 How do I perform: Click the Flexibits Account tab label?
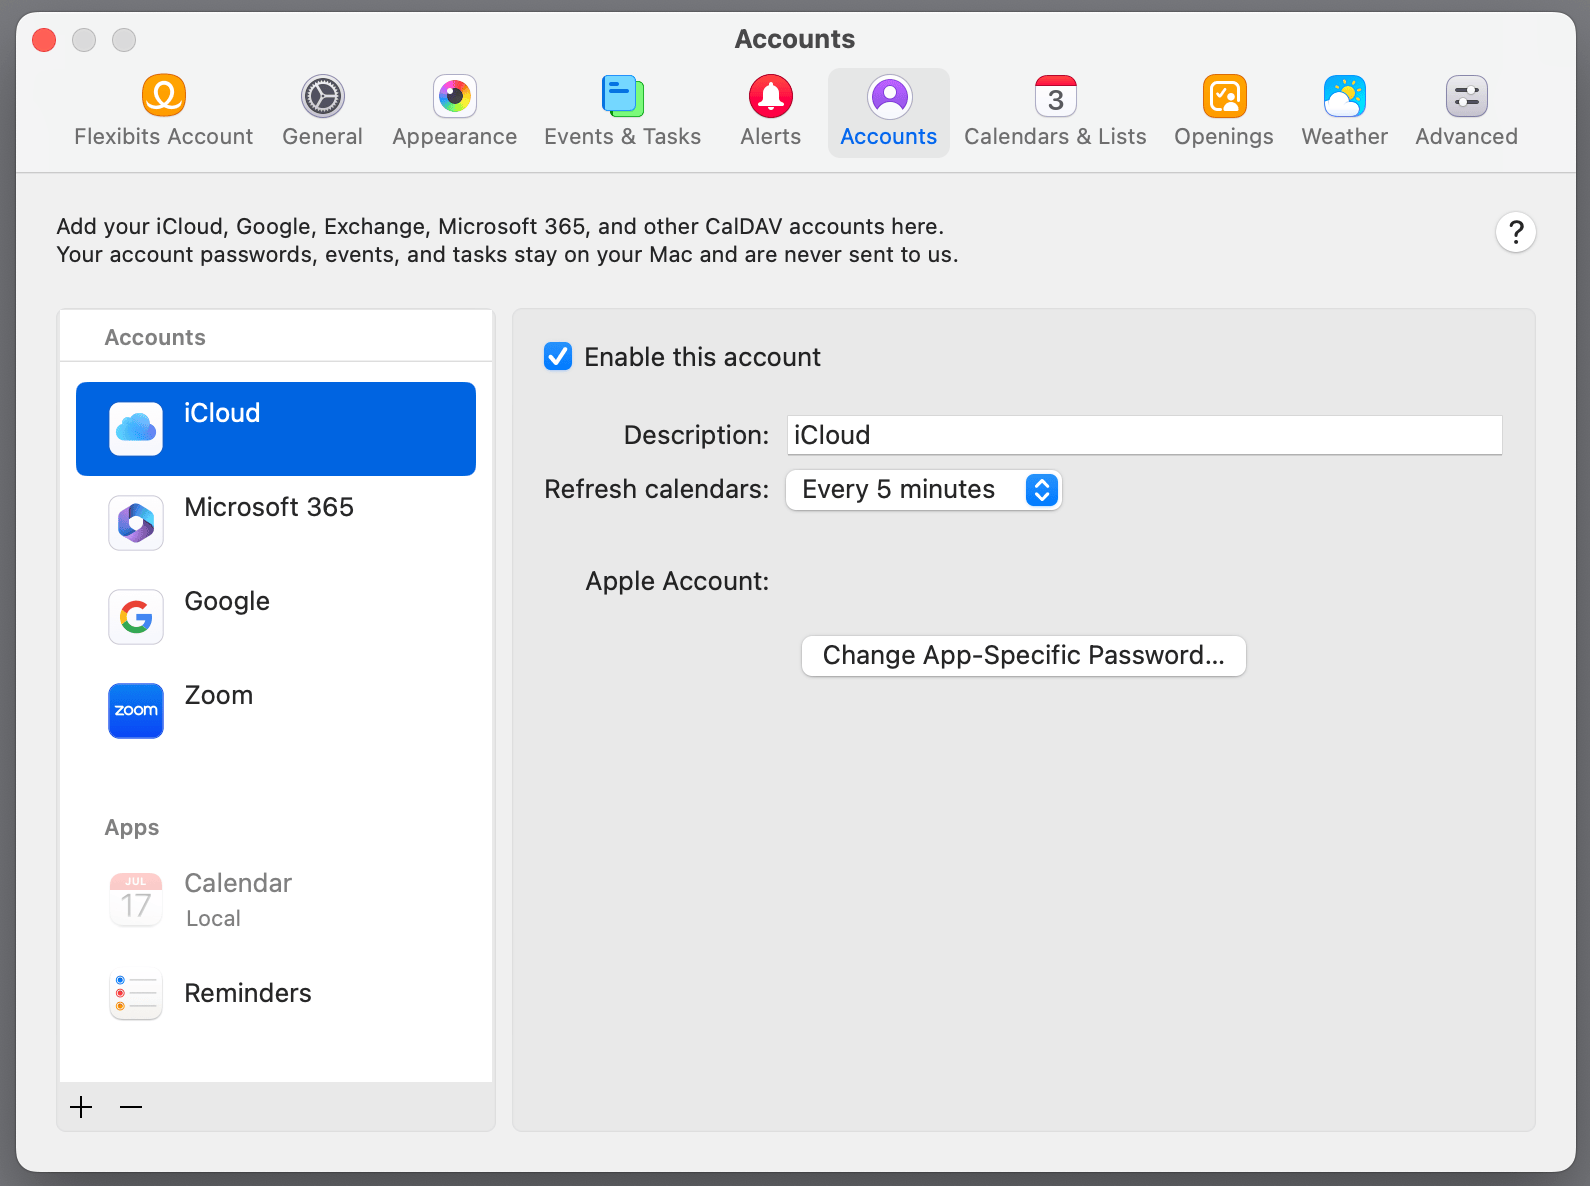[164, 136]
